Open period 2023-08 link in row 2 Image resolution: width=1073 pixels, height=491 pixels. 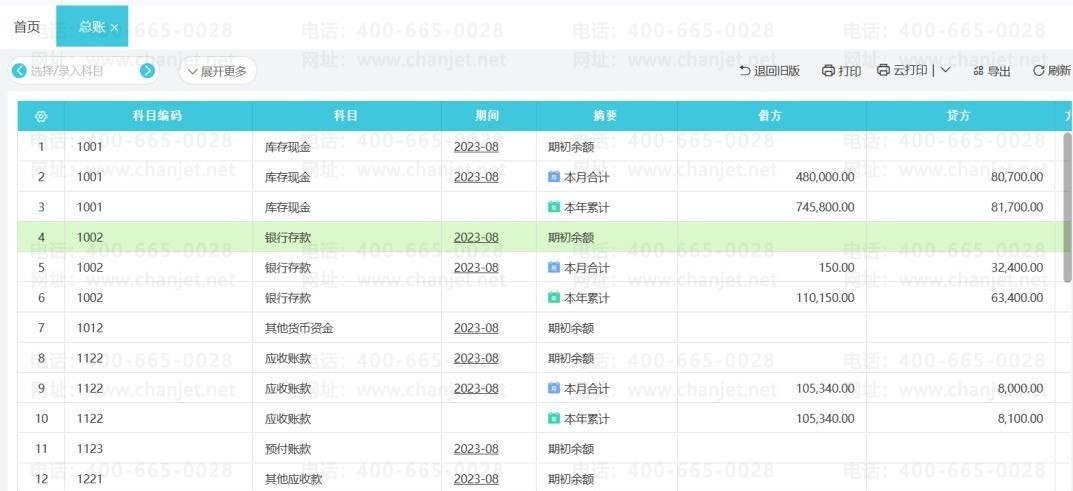point(476,176)
